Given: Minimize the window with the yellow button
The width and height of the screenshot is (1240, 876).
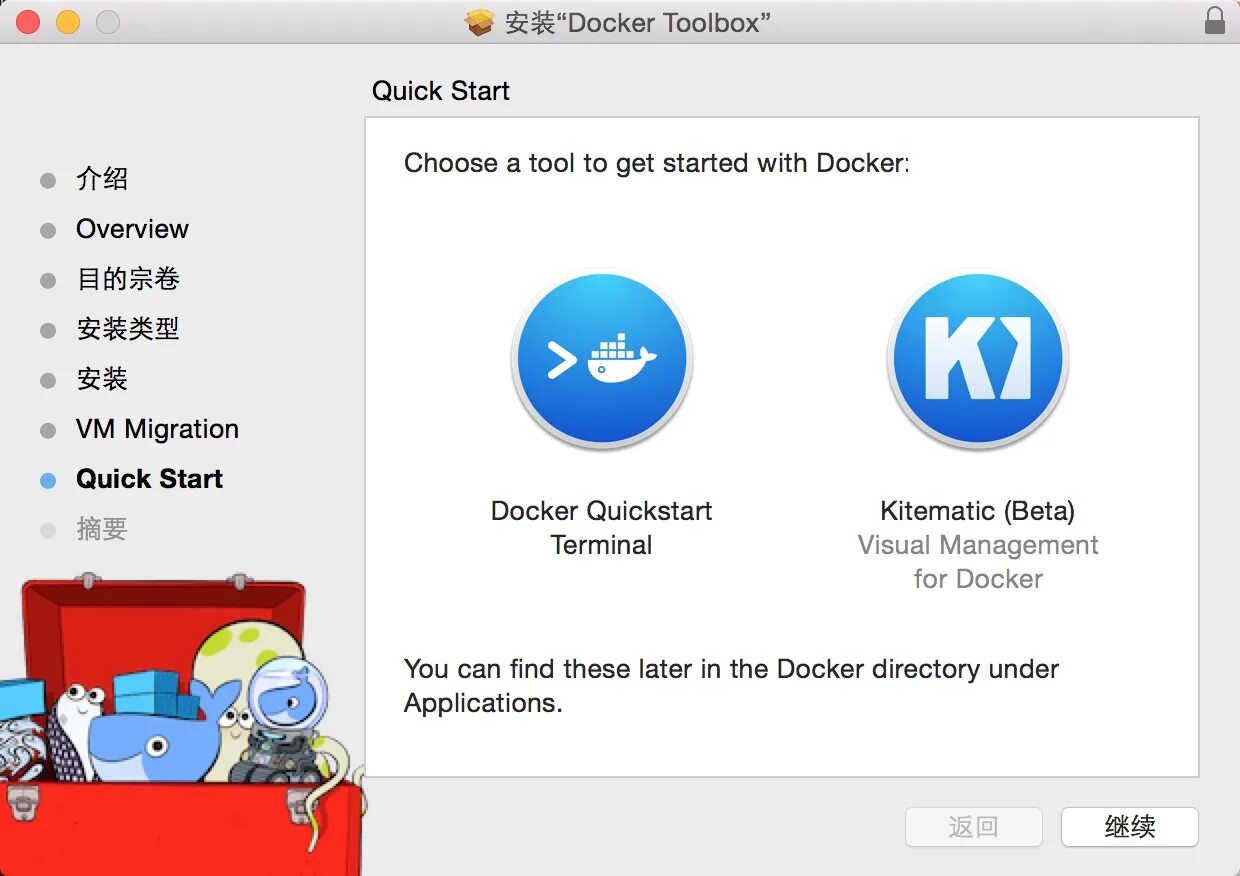Looking at the screenshot, I should tap(68, 22).
